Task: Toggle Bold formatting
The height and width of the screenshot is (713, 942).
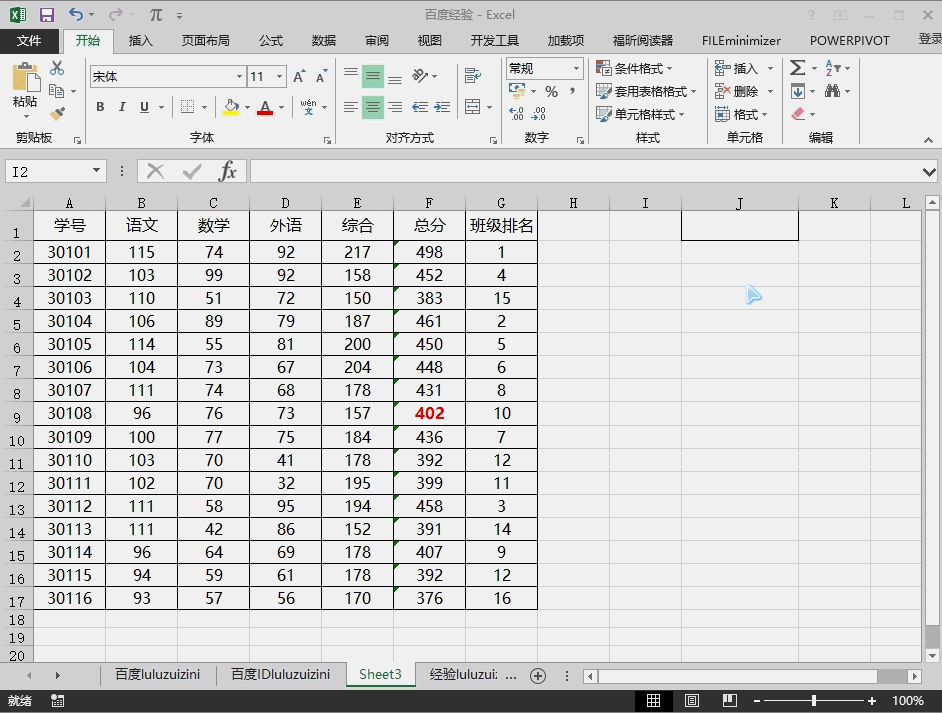Action: point(100,107)
